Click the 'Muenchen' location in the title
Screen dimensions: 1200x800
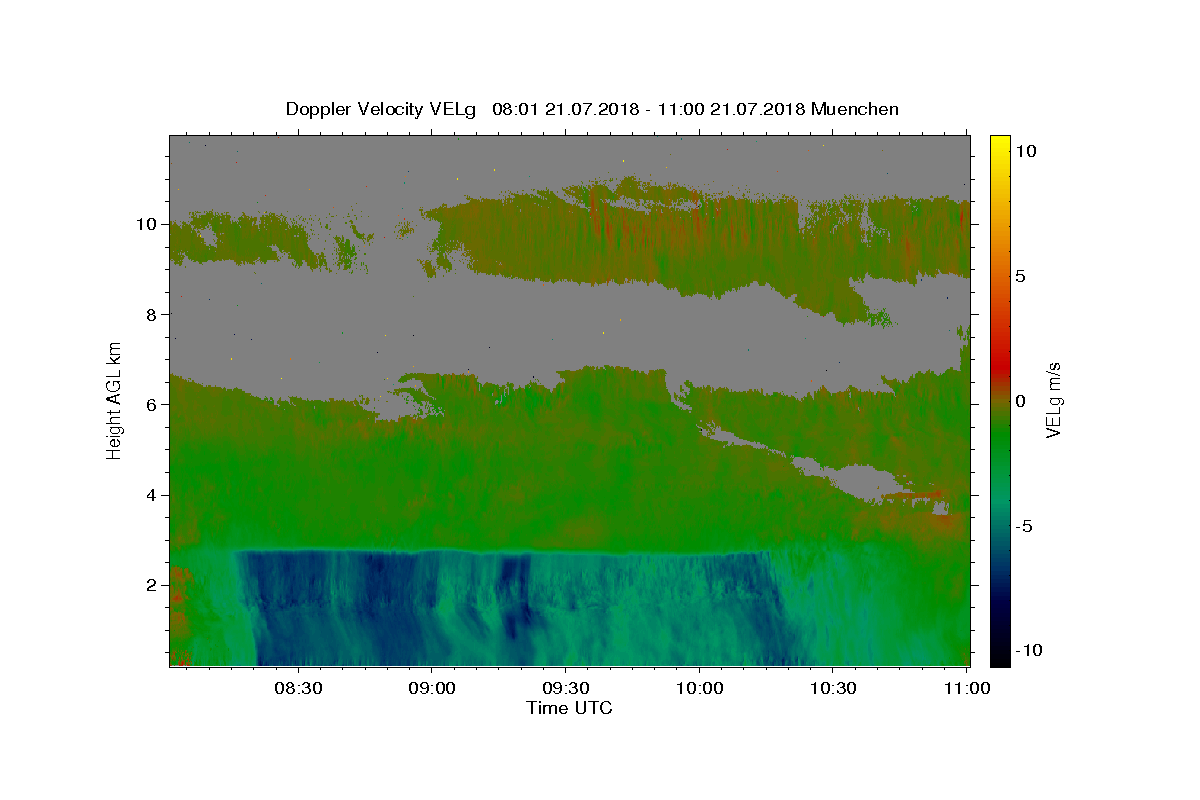pos(855,109)
